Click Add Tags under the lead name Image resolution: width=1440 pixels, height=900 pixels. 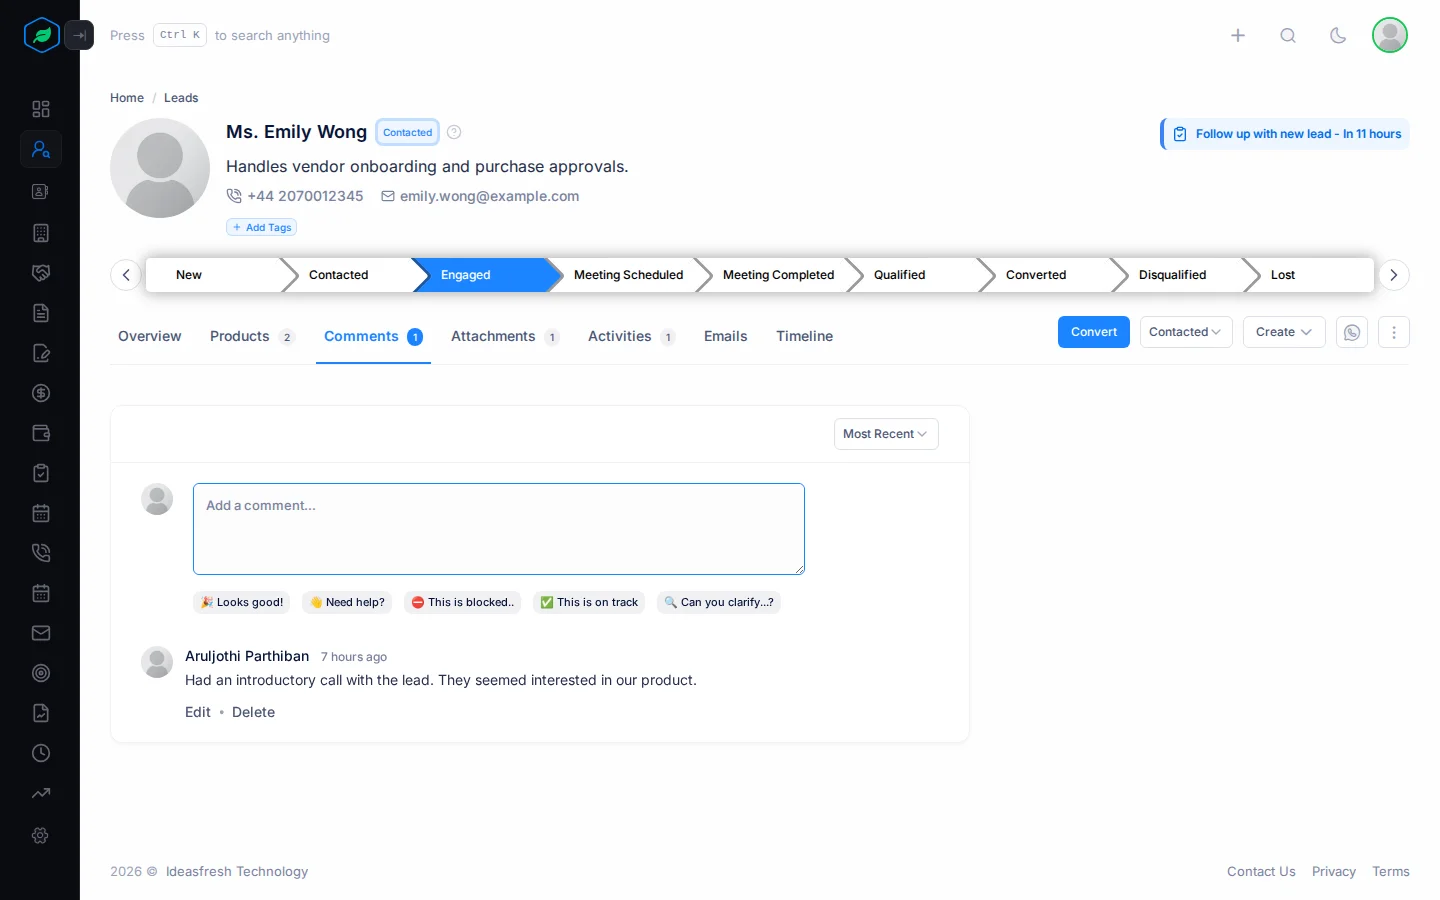[x=262, y=227]
